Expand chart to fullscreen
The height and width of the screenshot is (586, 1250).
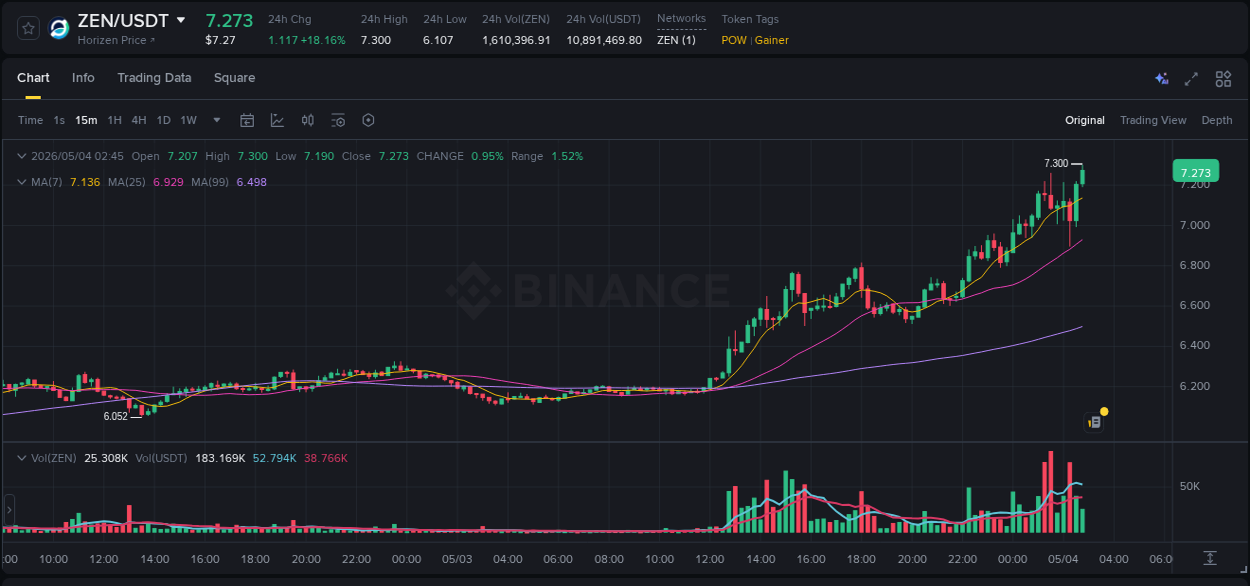click(1191, 79)
